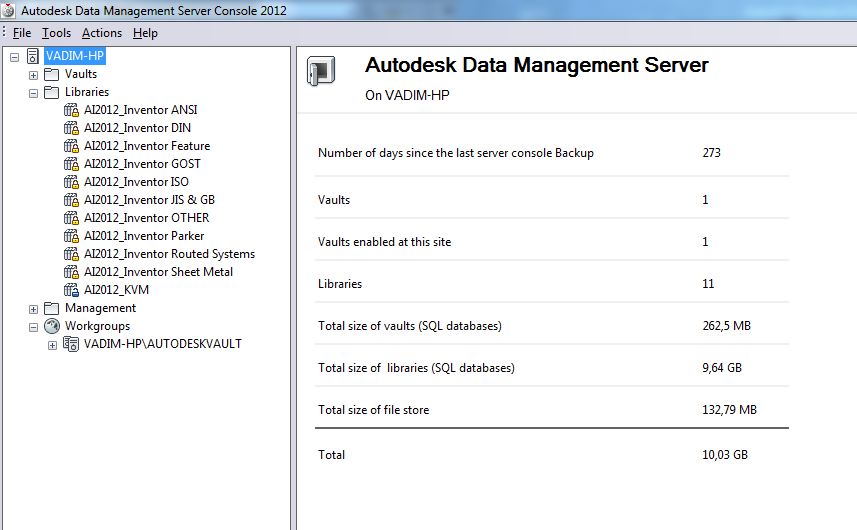Image resolution: width=857 pixels, height=530 pixels.
Task: Collapse the VADIM-HP root node
Action: tap(15, 57)
